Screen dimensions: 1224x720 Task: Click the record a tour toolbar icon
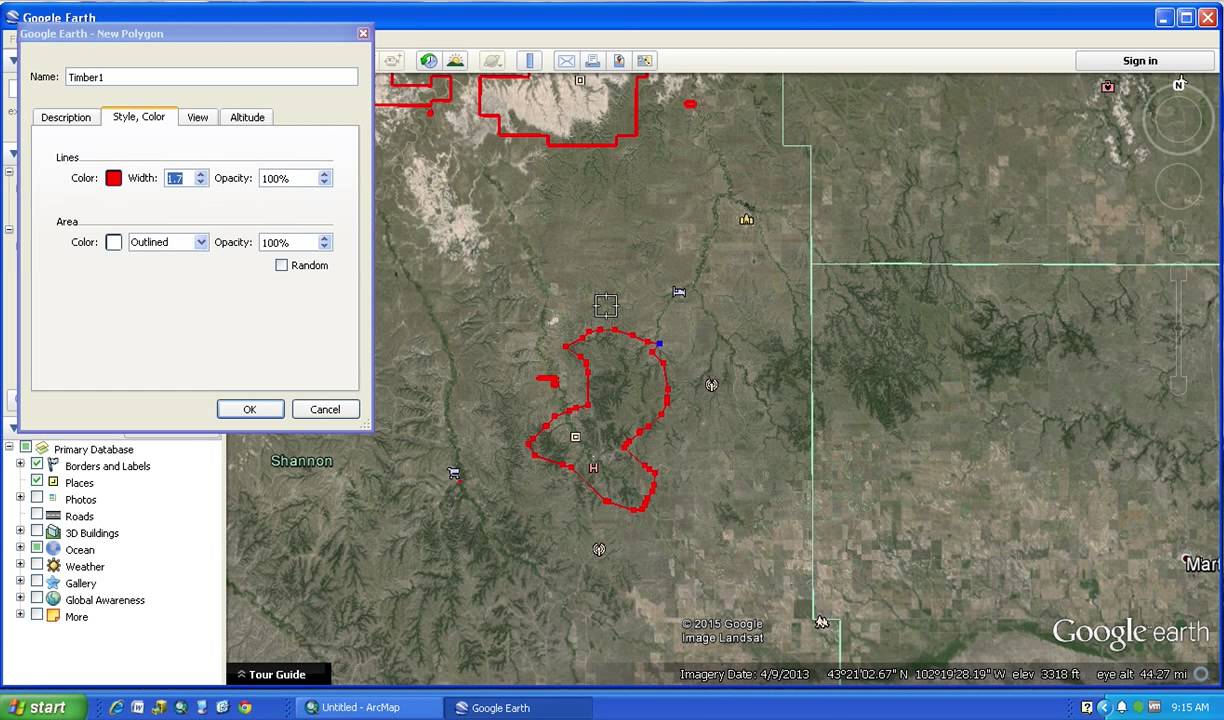[393, 61]
